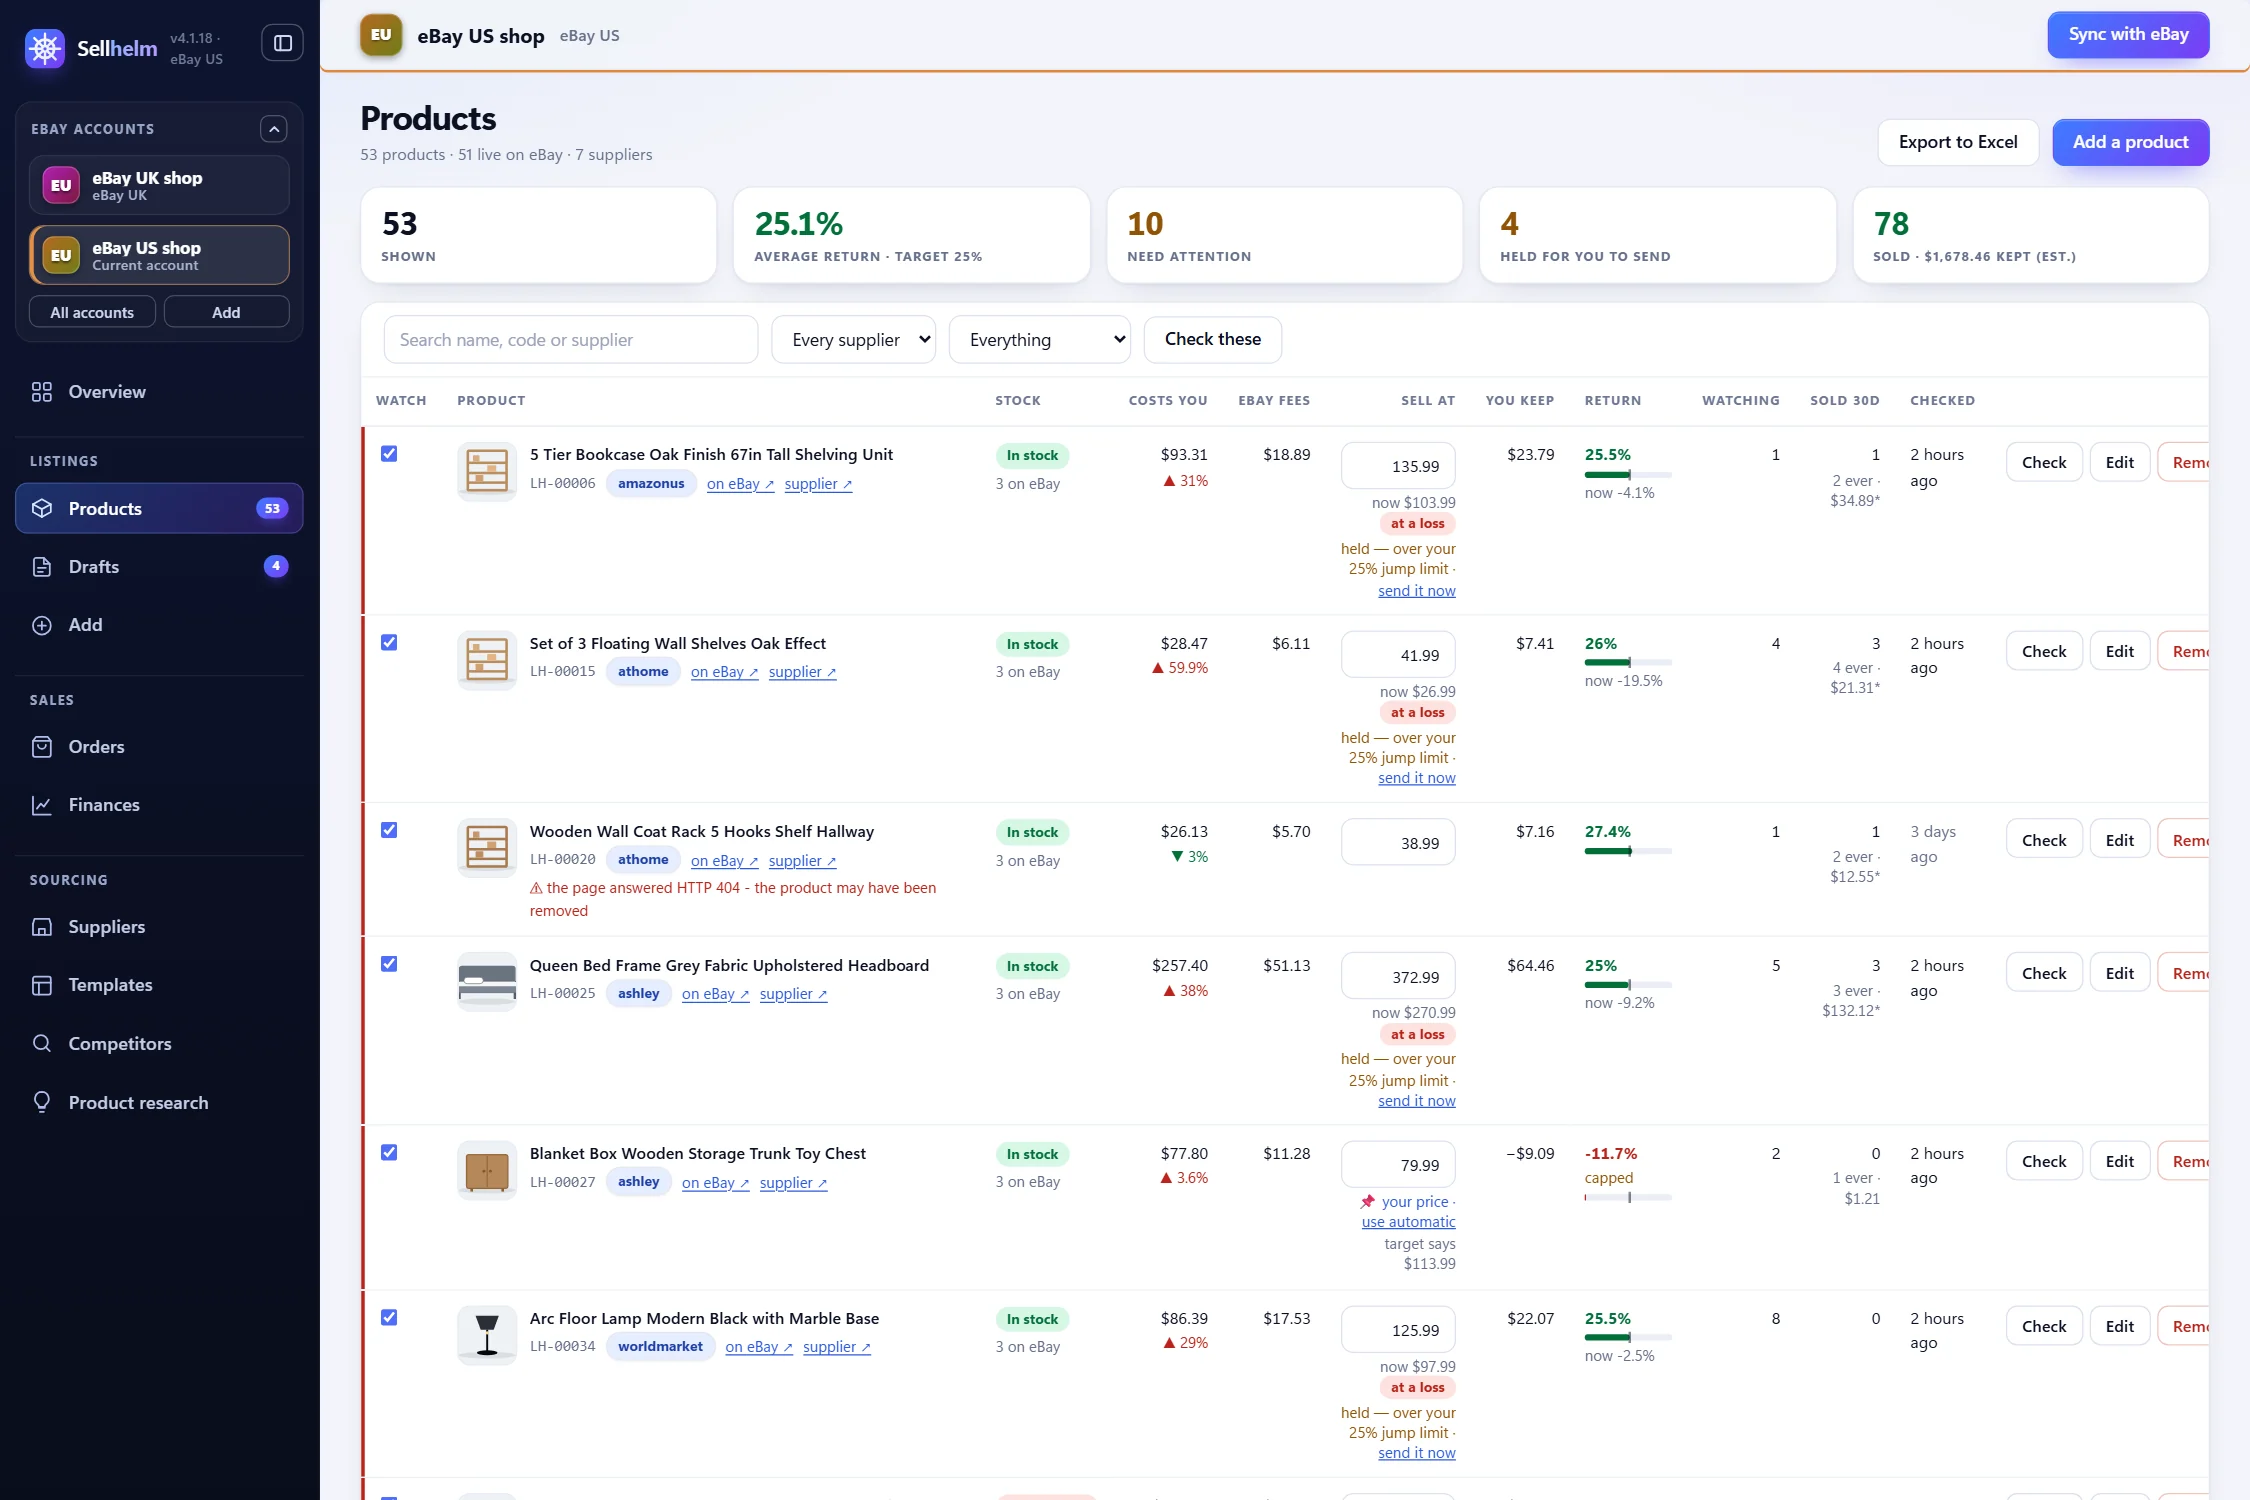Open the Finances page
This screenshot has width=2250, height=1500.
[x=159, y=805]
